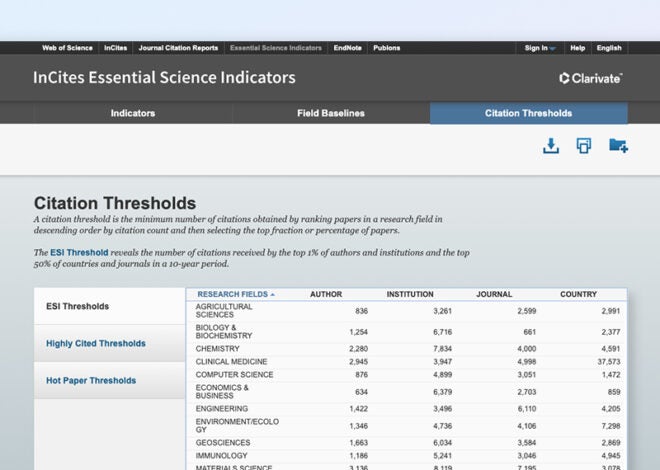Switch to the Indicators tab
The height and width of the screenshot is (470, 660).
[x=133, y=113]
